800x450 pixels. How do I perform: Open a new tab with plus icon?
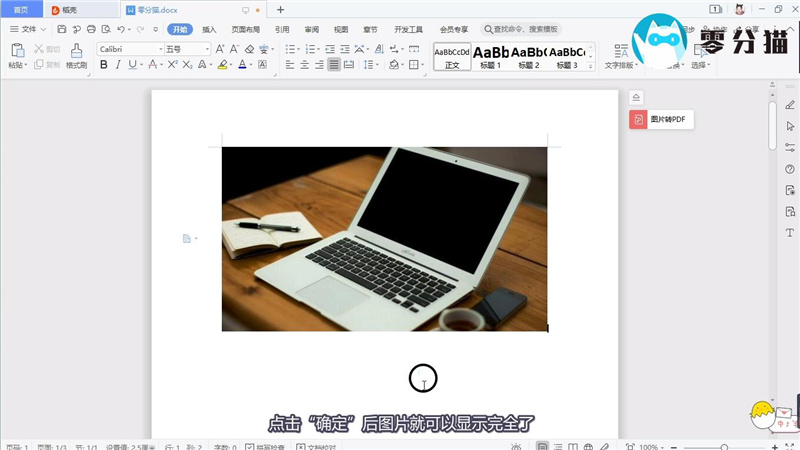pyautogui.click(x=280, y=9)
